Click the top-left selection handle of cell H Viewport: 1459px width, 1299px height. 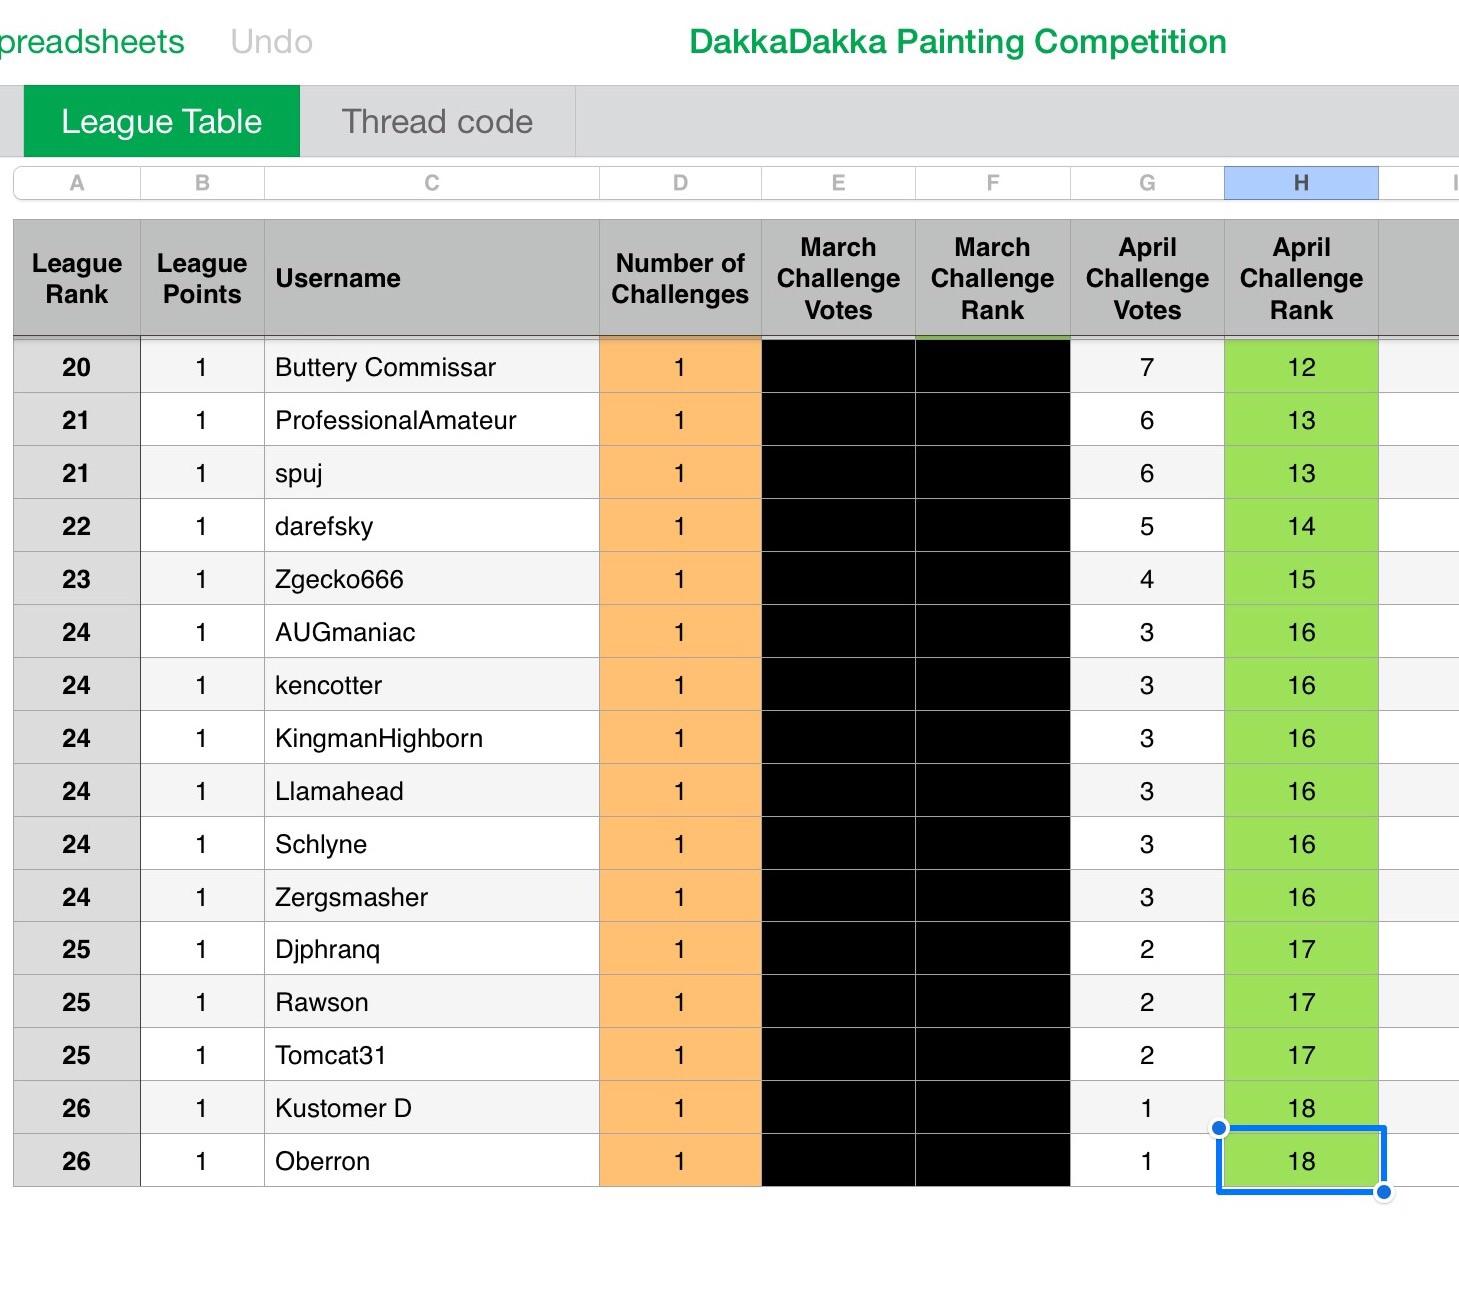[1219, 1128]
